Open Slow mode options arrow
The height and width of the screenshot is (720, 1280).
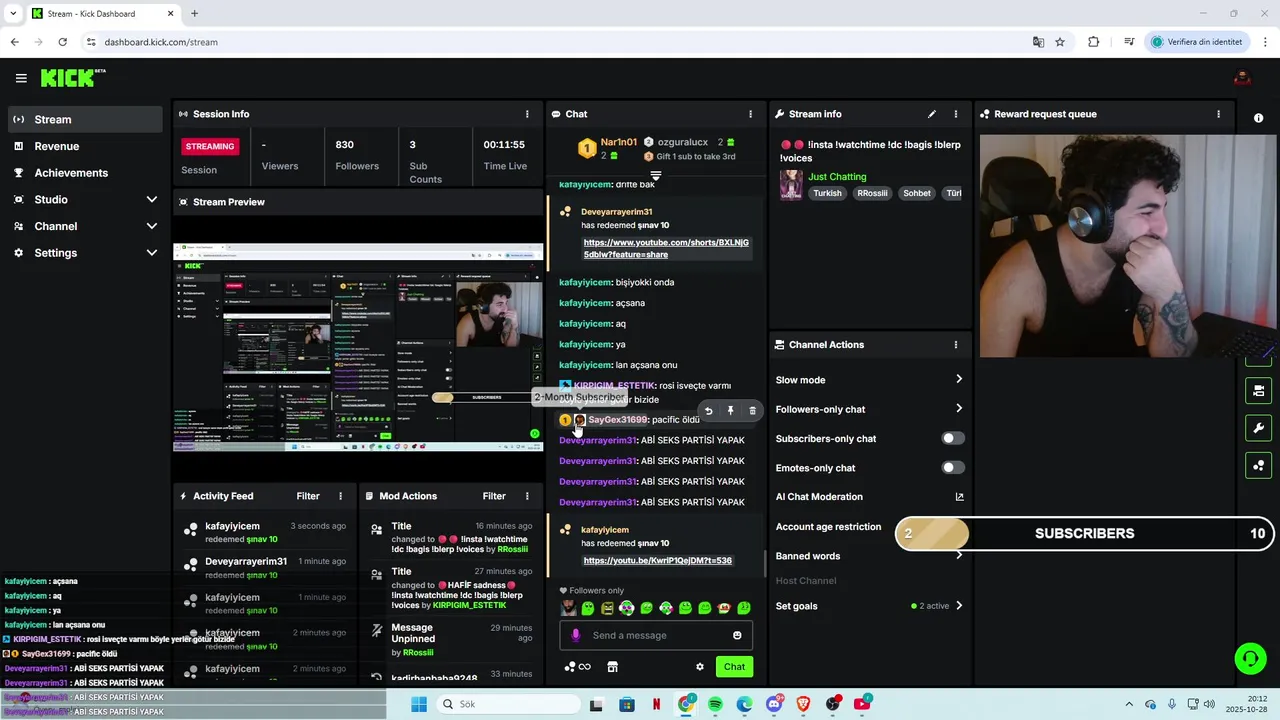click(958, 379)
